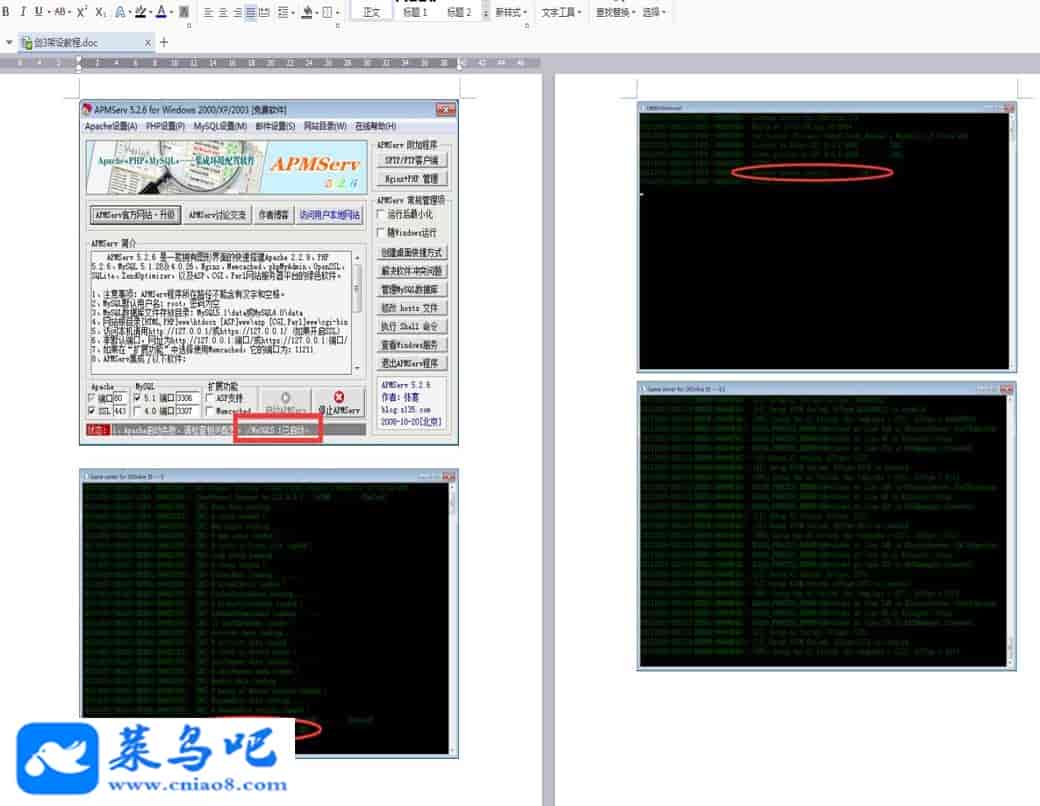Image resolution: width=1040 pixels, height=806 pixels.
Task: Open the MySQL设置 menu in APMServ
Action: click(219, 126)
